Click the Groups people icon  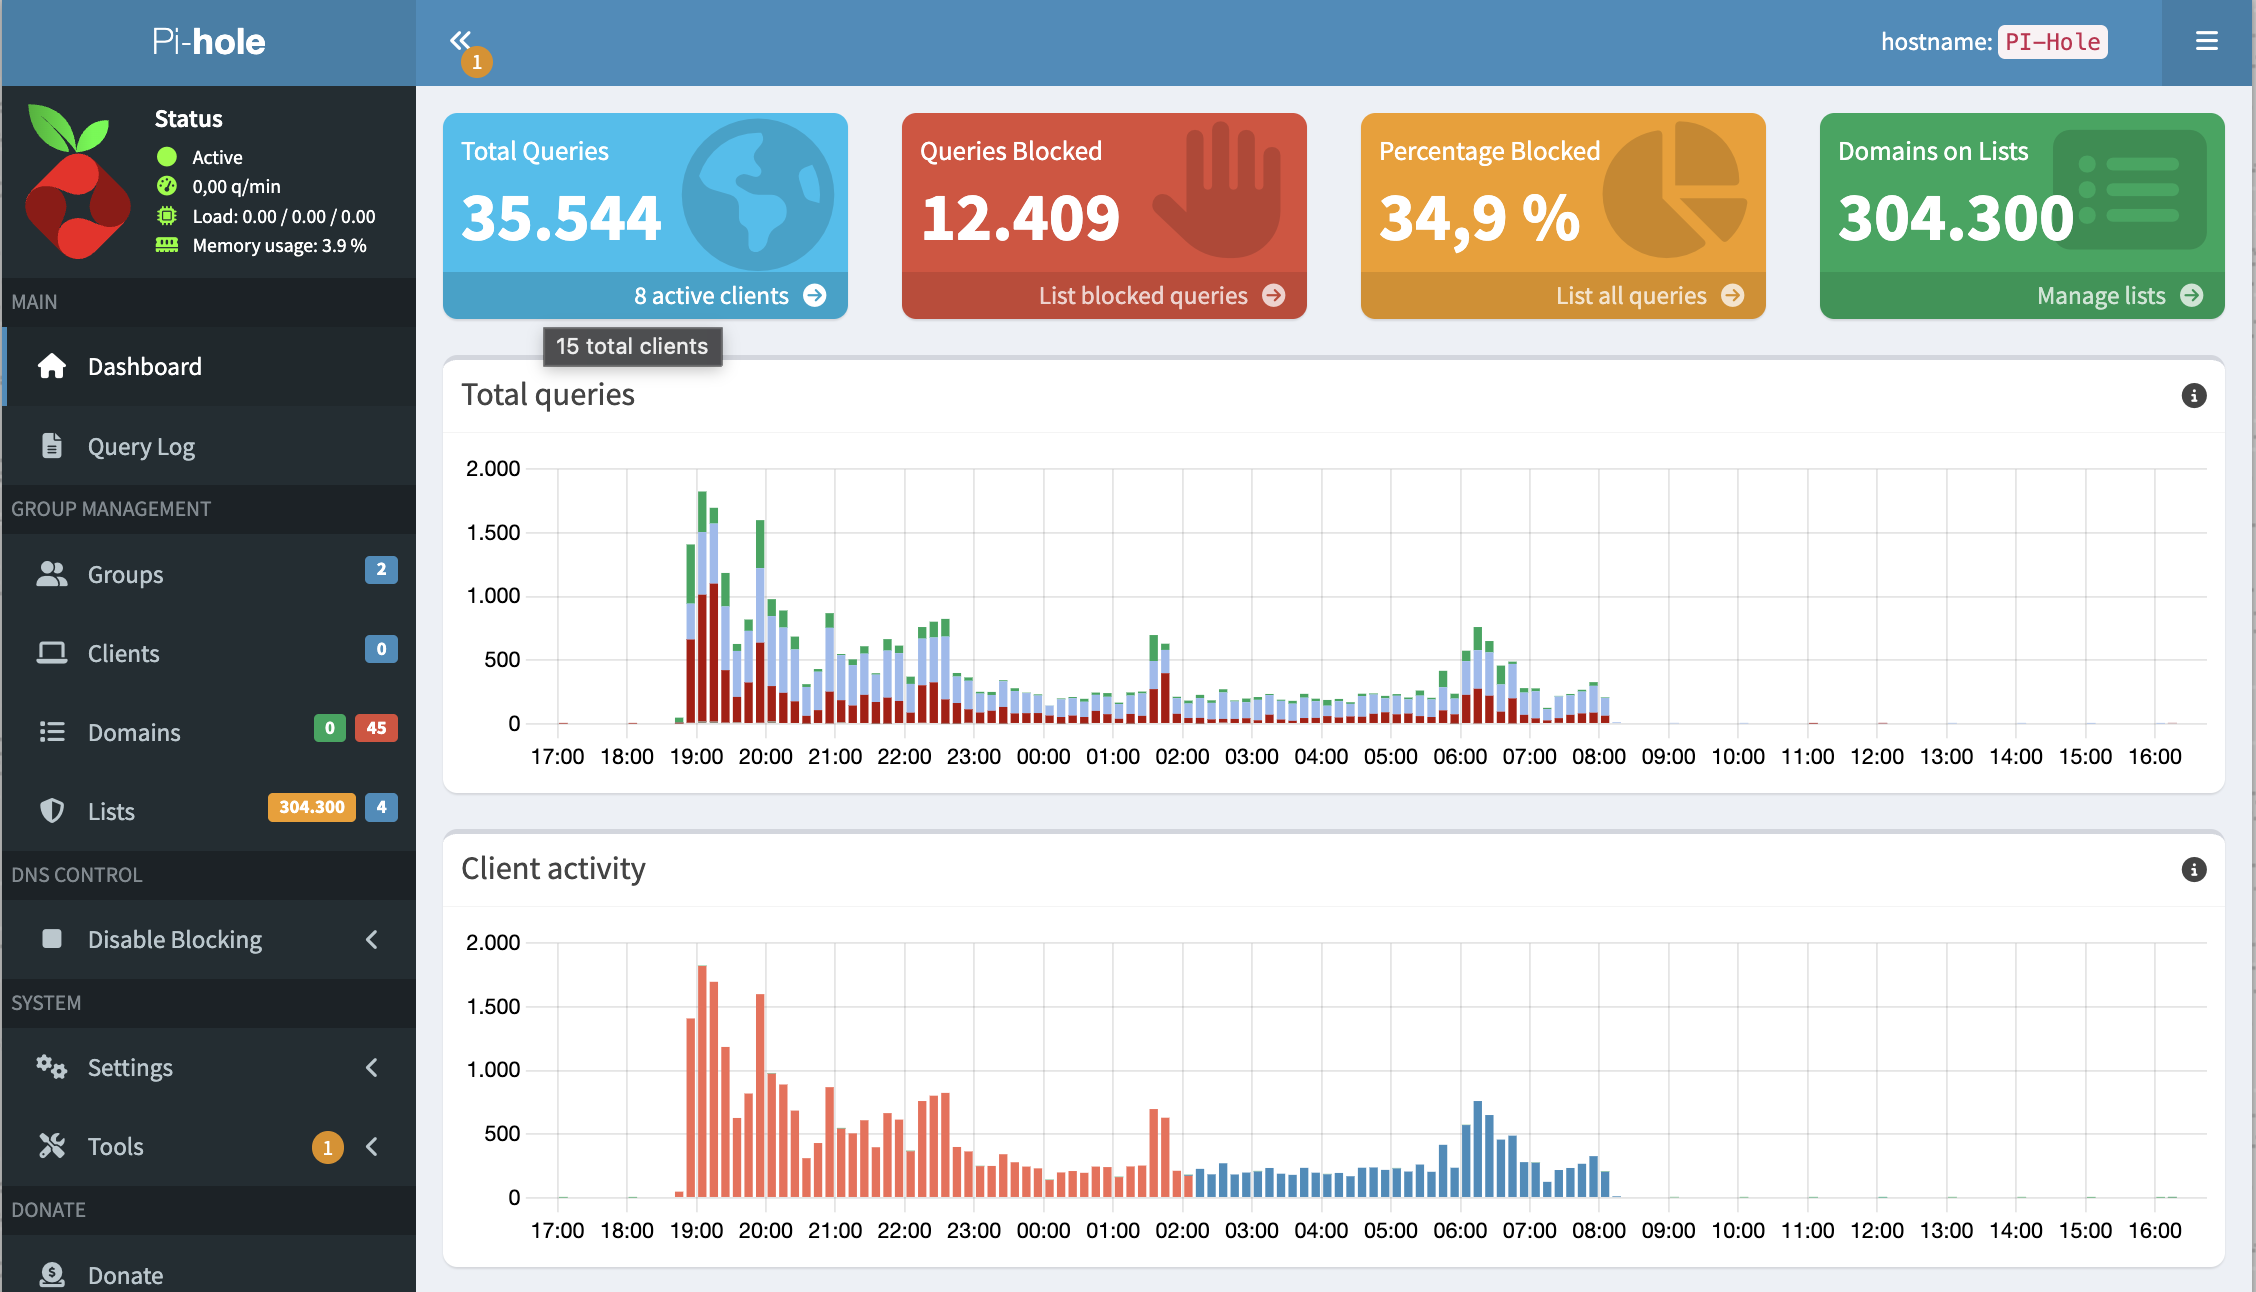[52, 574]
